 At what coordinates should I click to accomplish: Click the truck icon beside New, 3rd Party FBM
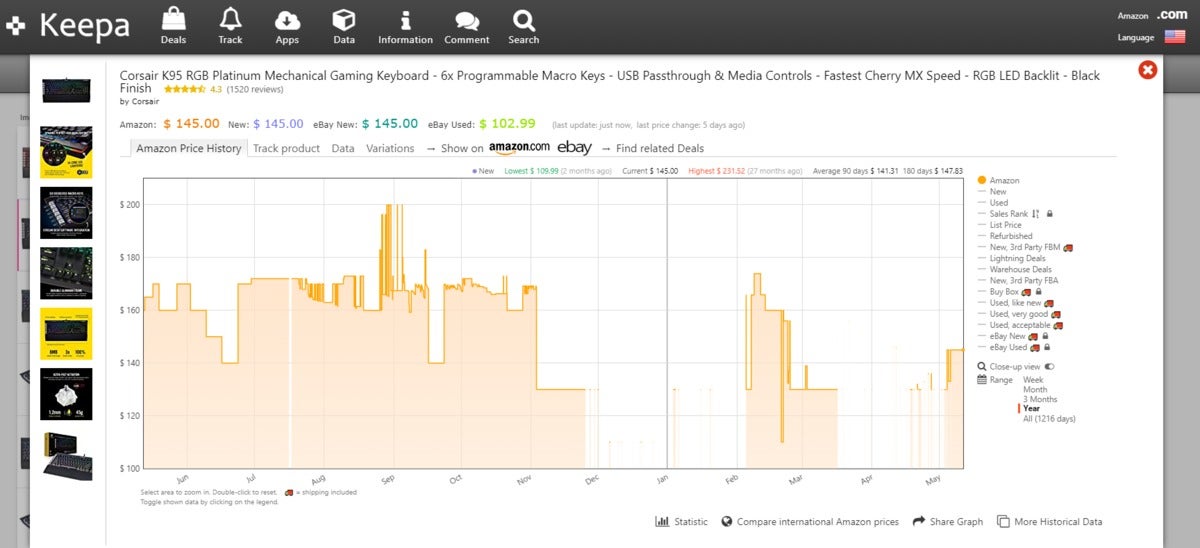pyautogui.click(x=1068, y=247)
